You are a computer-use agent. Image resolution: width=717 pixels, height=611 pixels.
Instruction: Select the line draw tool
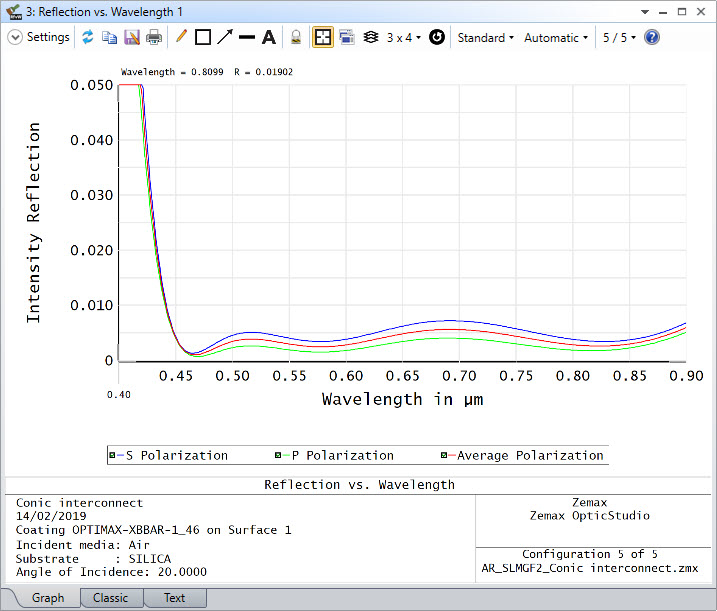(x=247, y=38)
